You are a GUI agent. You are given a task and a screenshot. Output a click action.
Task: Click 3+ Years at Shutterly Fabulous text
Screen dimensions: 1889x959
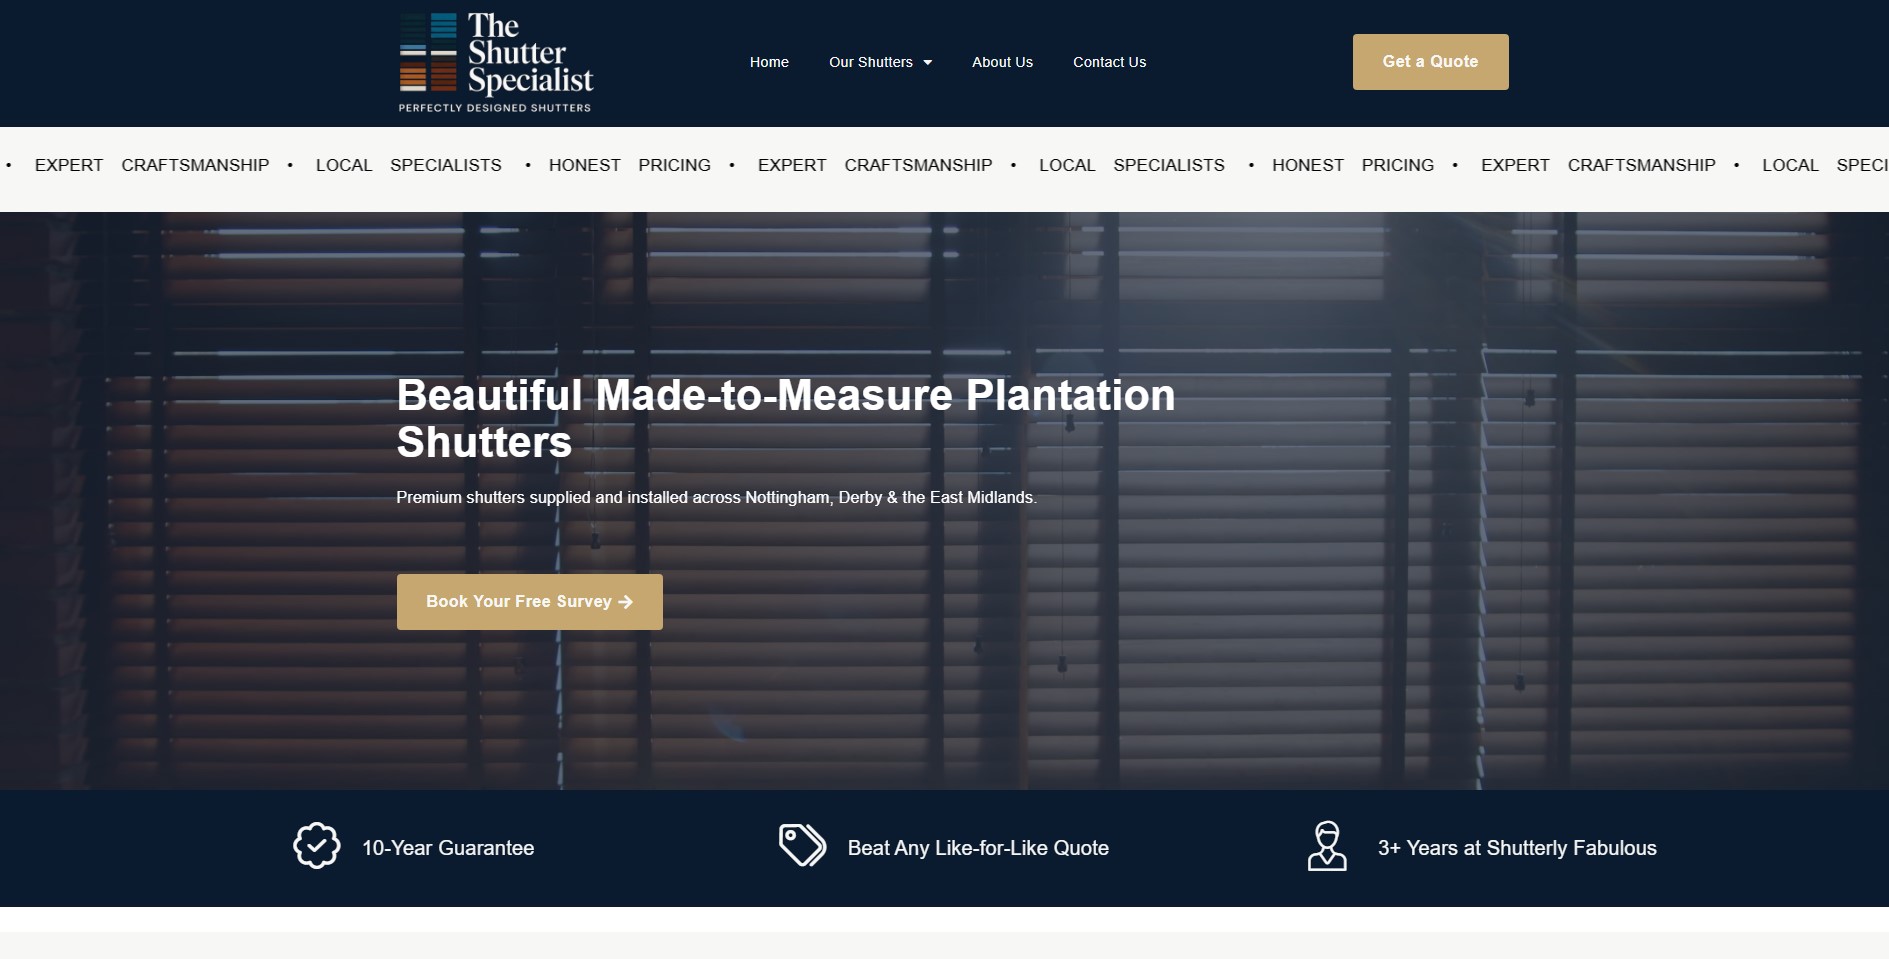[1517, 848]
